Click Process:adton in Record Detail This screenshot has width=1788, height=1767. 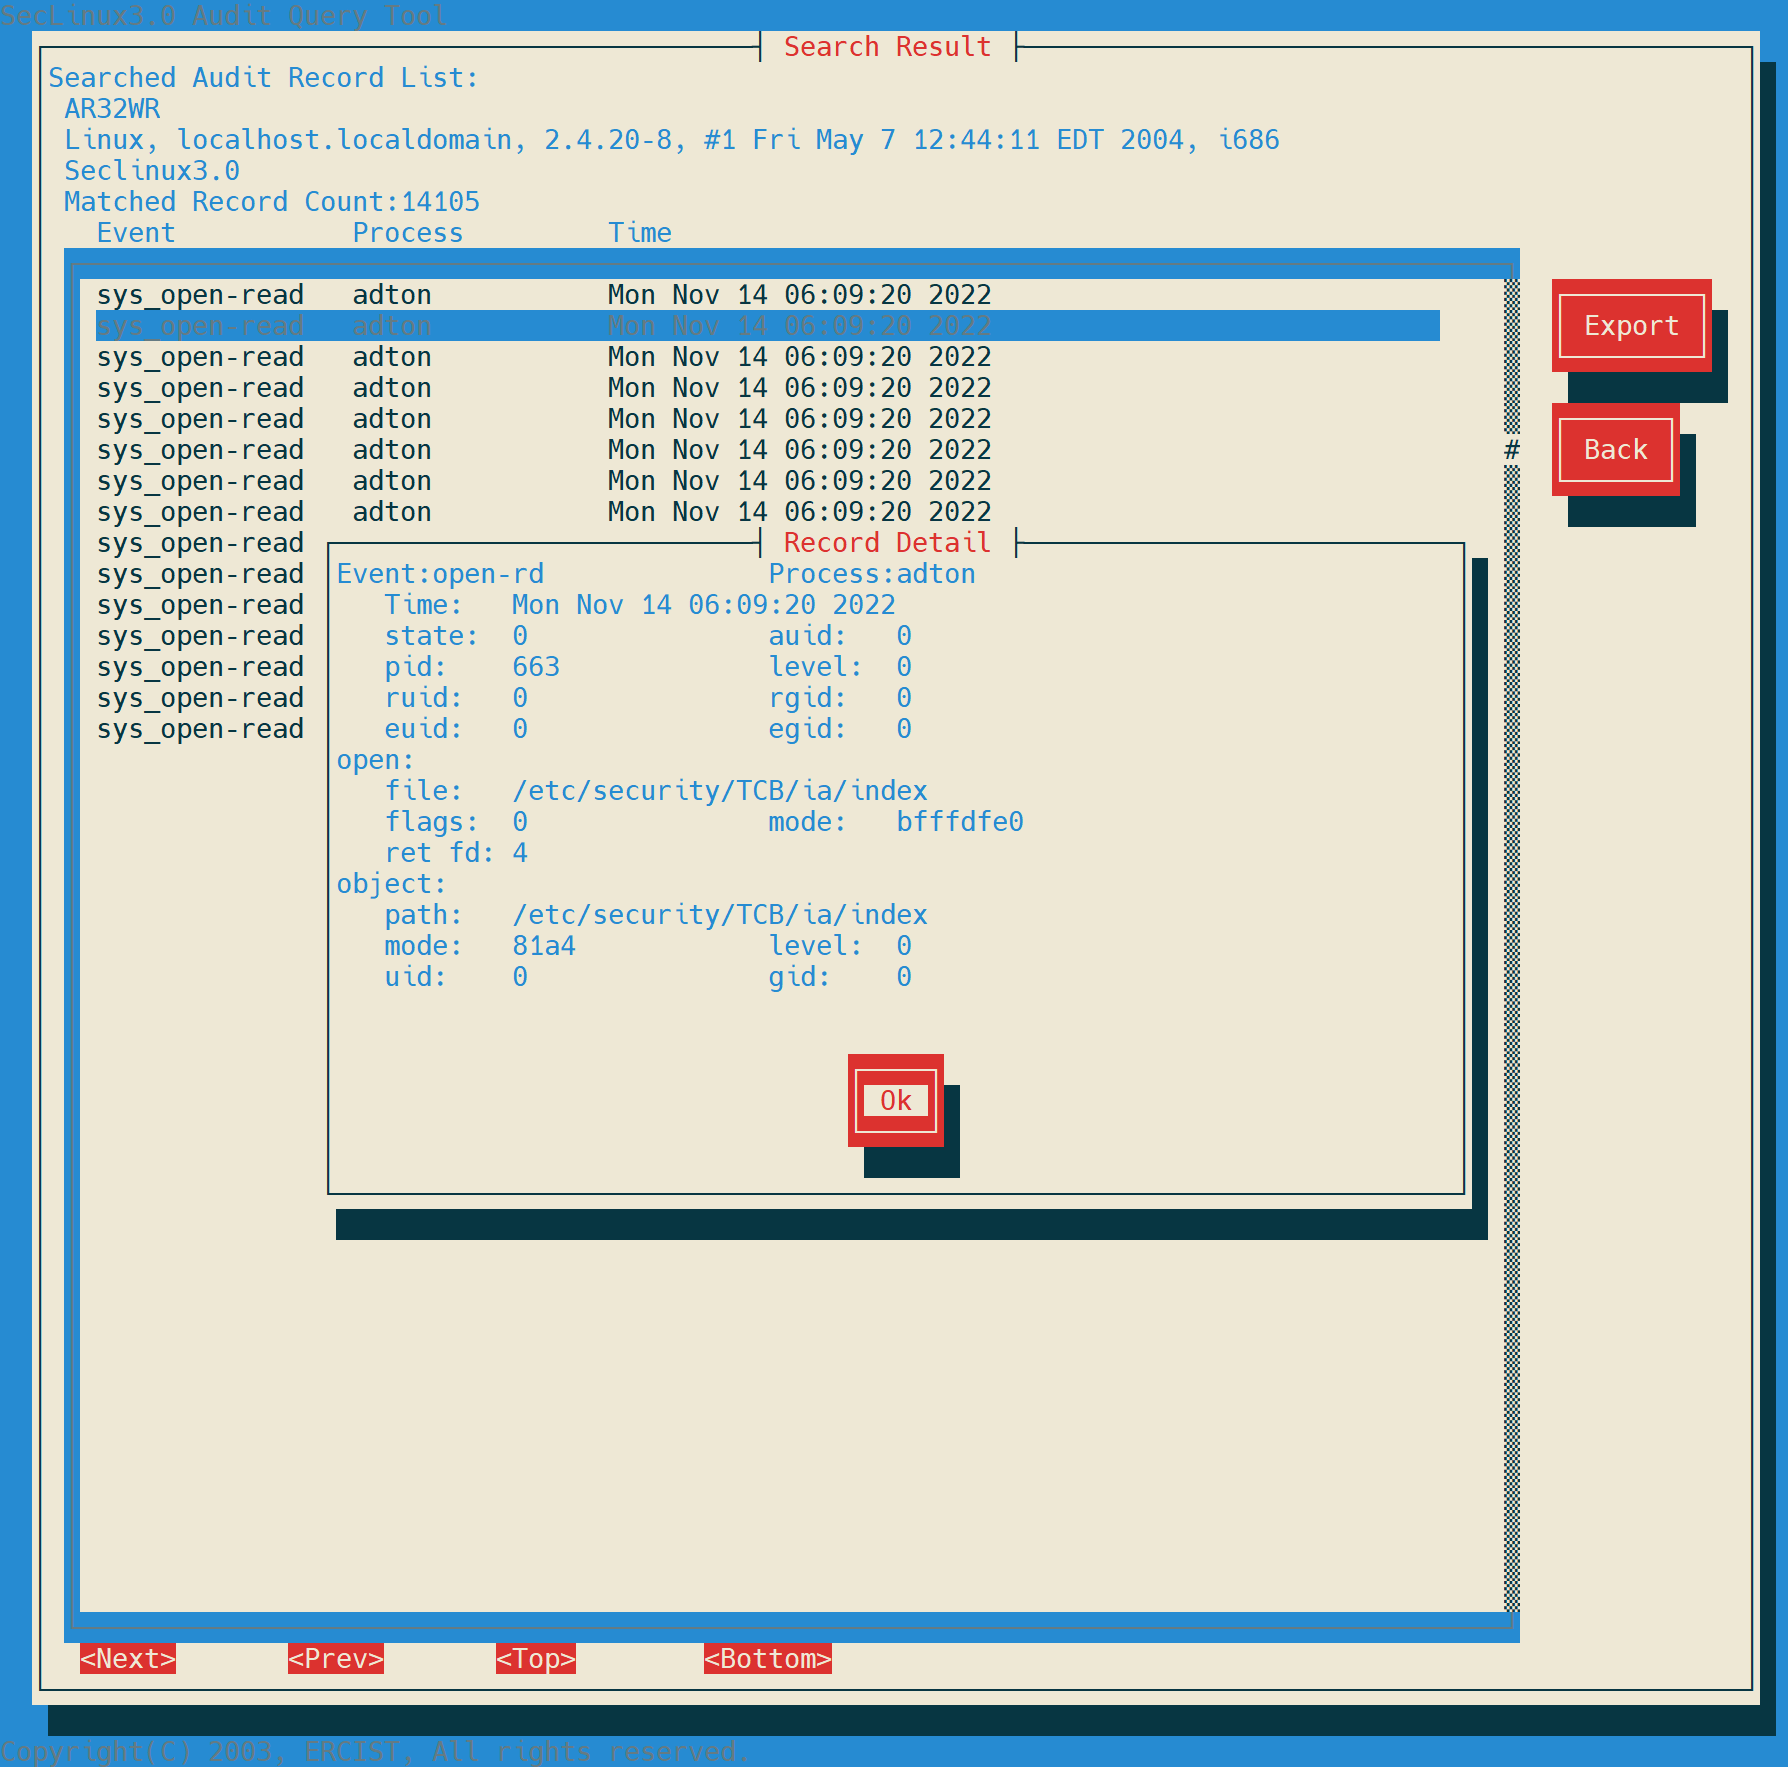(x=872, y=574)
